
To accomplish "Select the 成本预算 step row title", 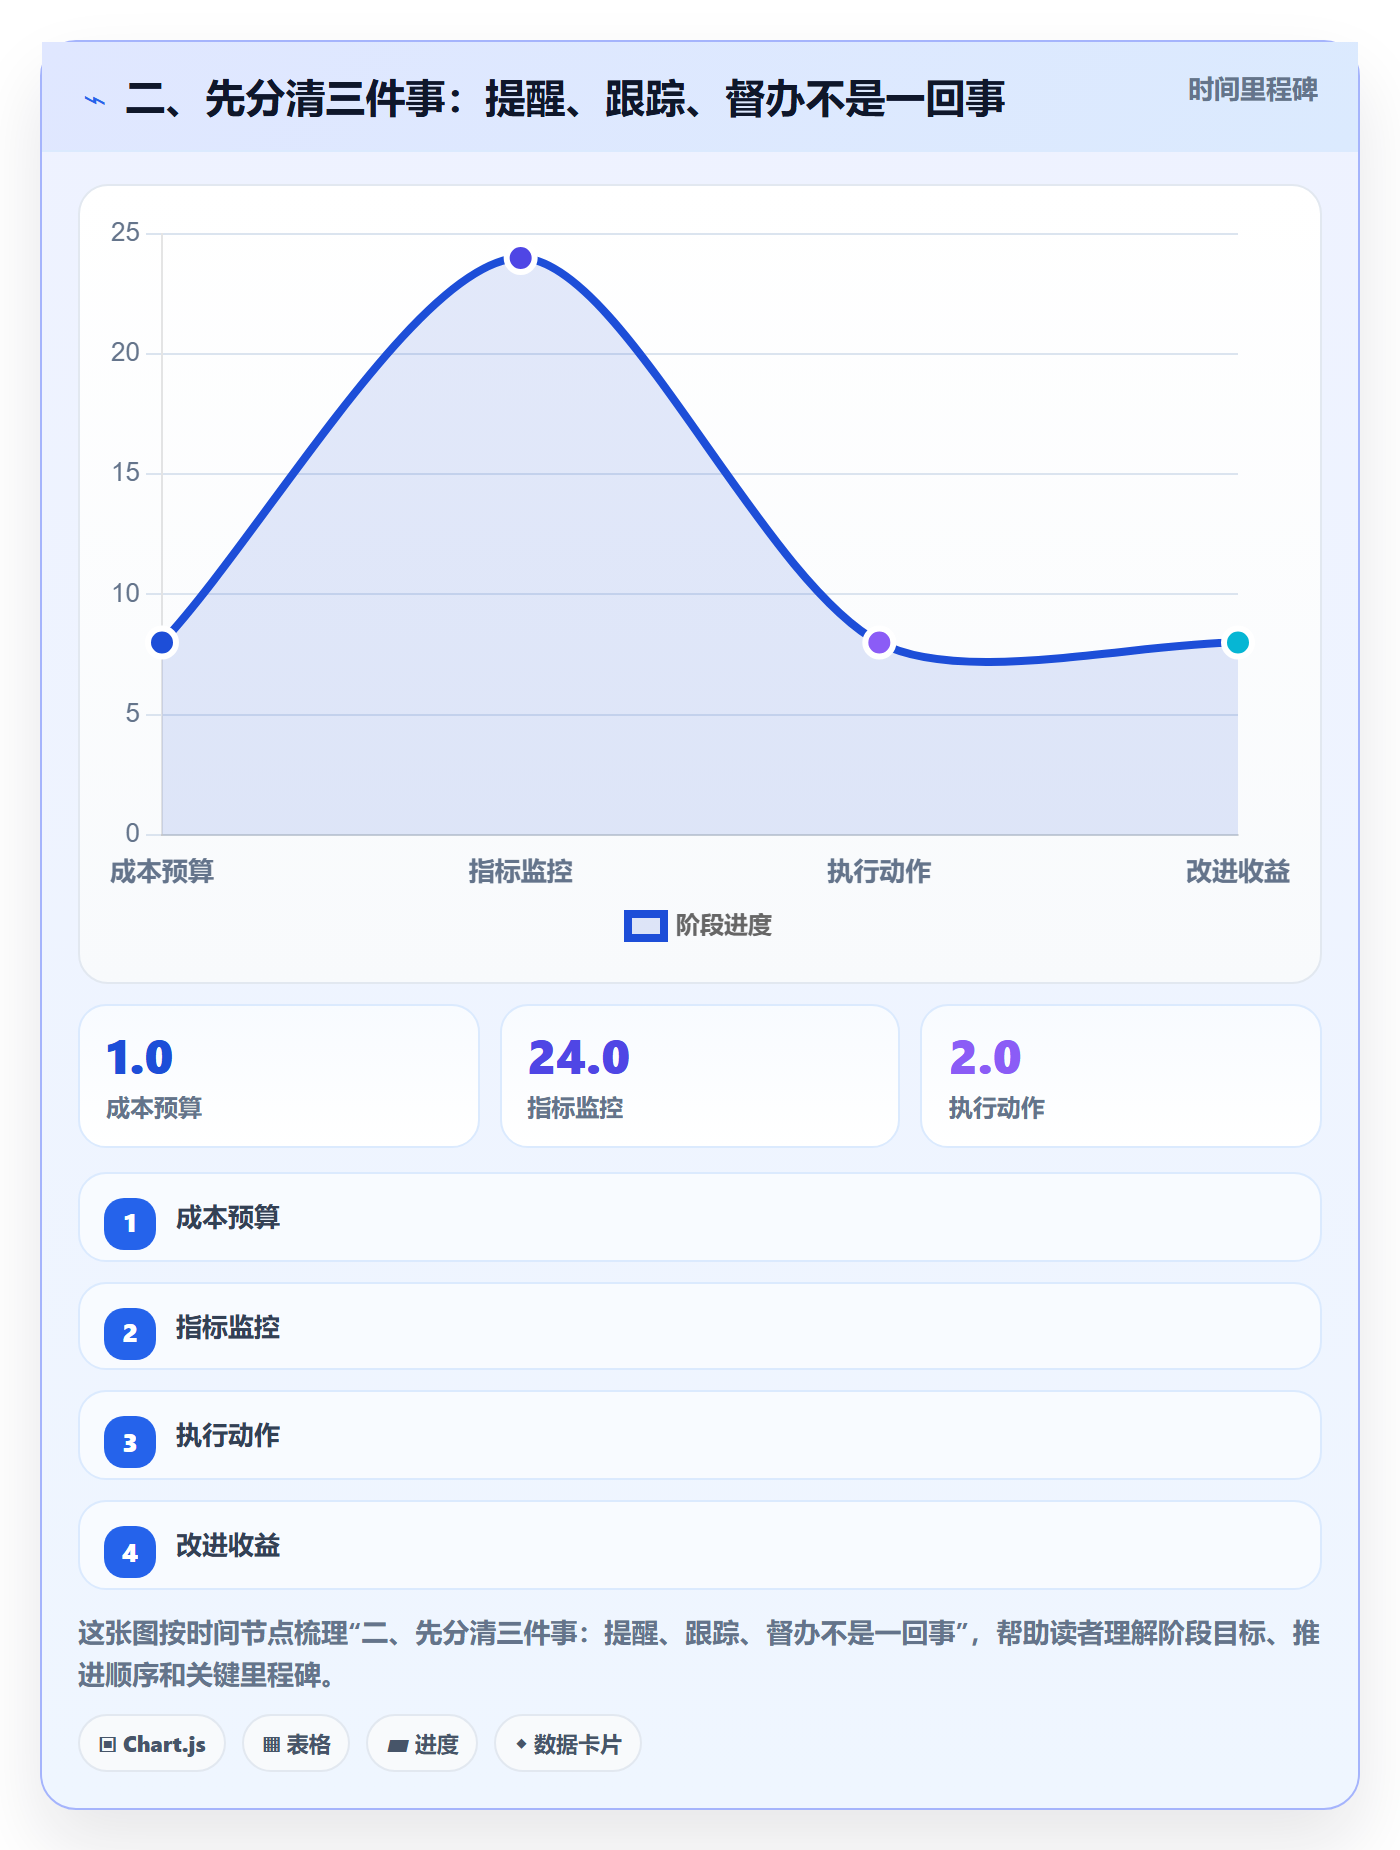I will pos(228,1218).
